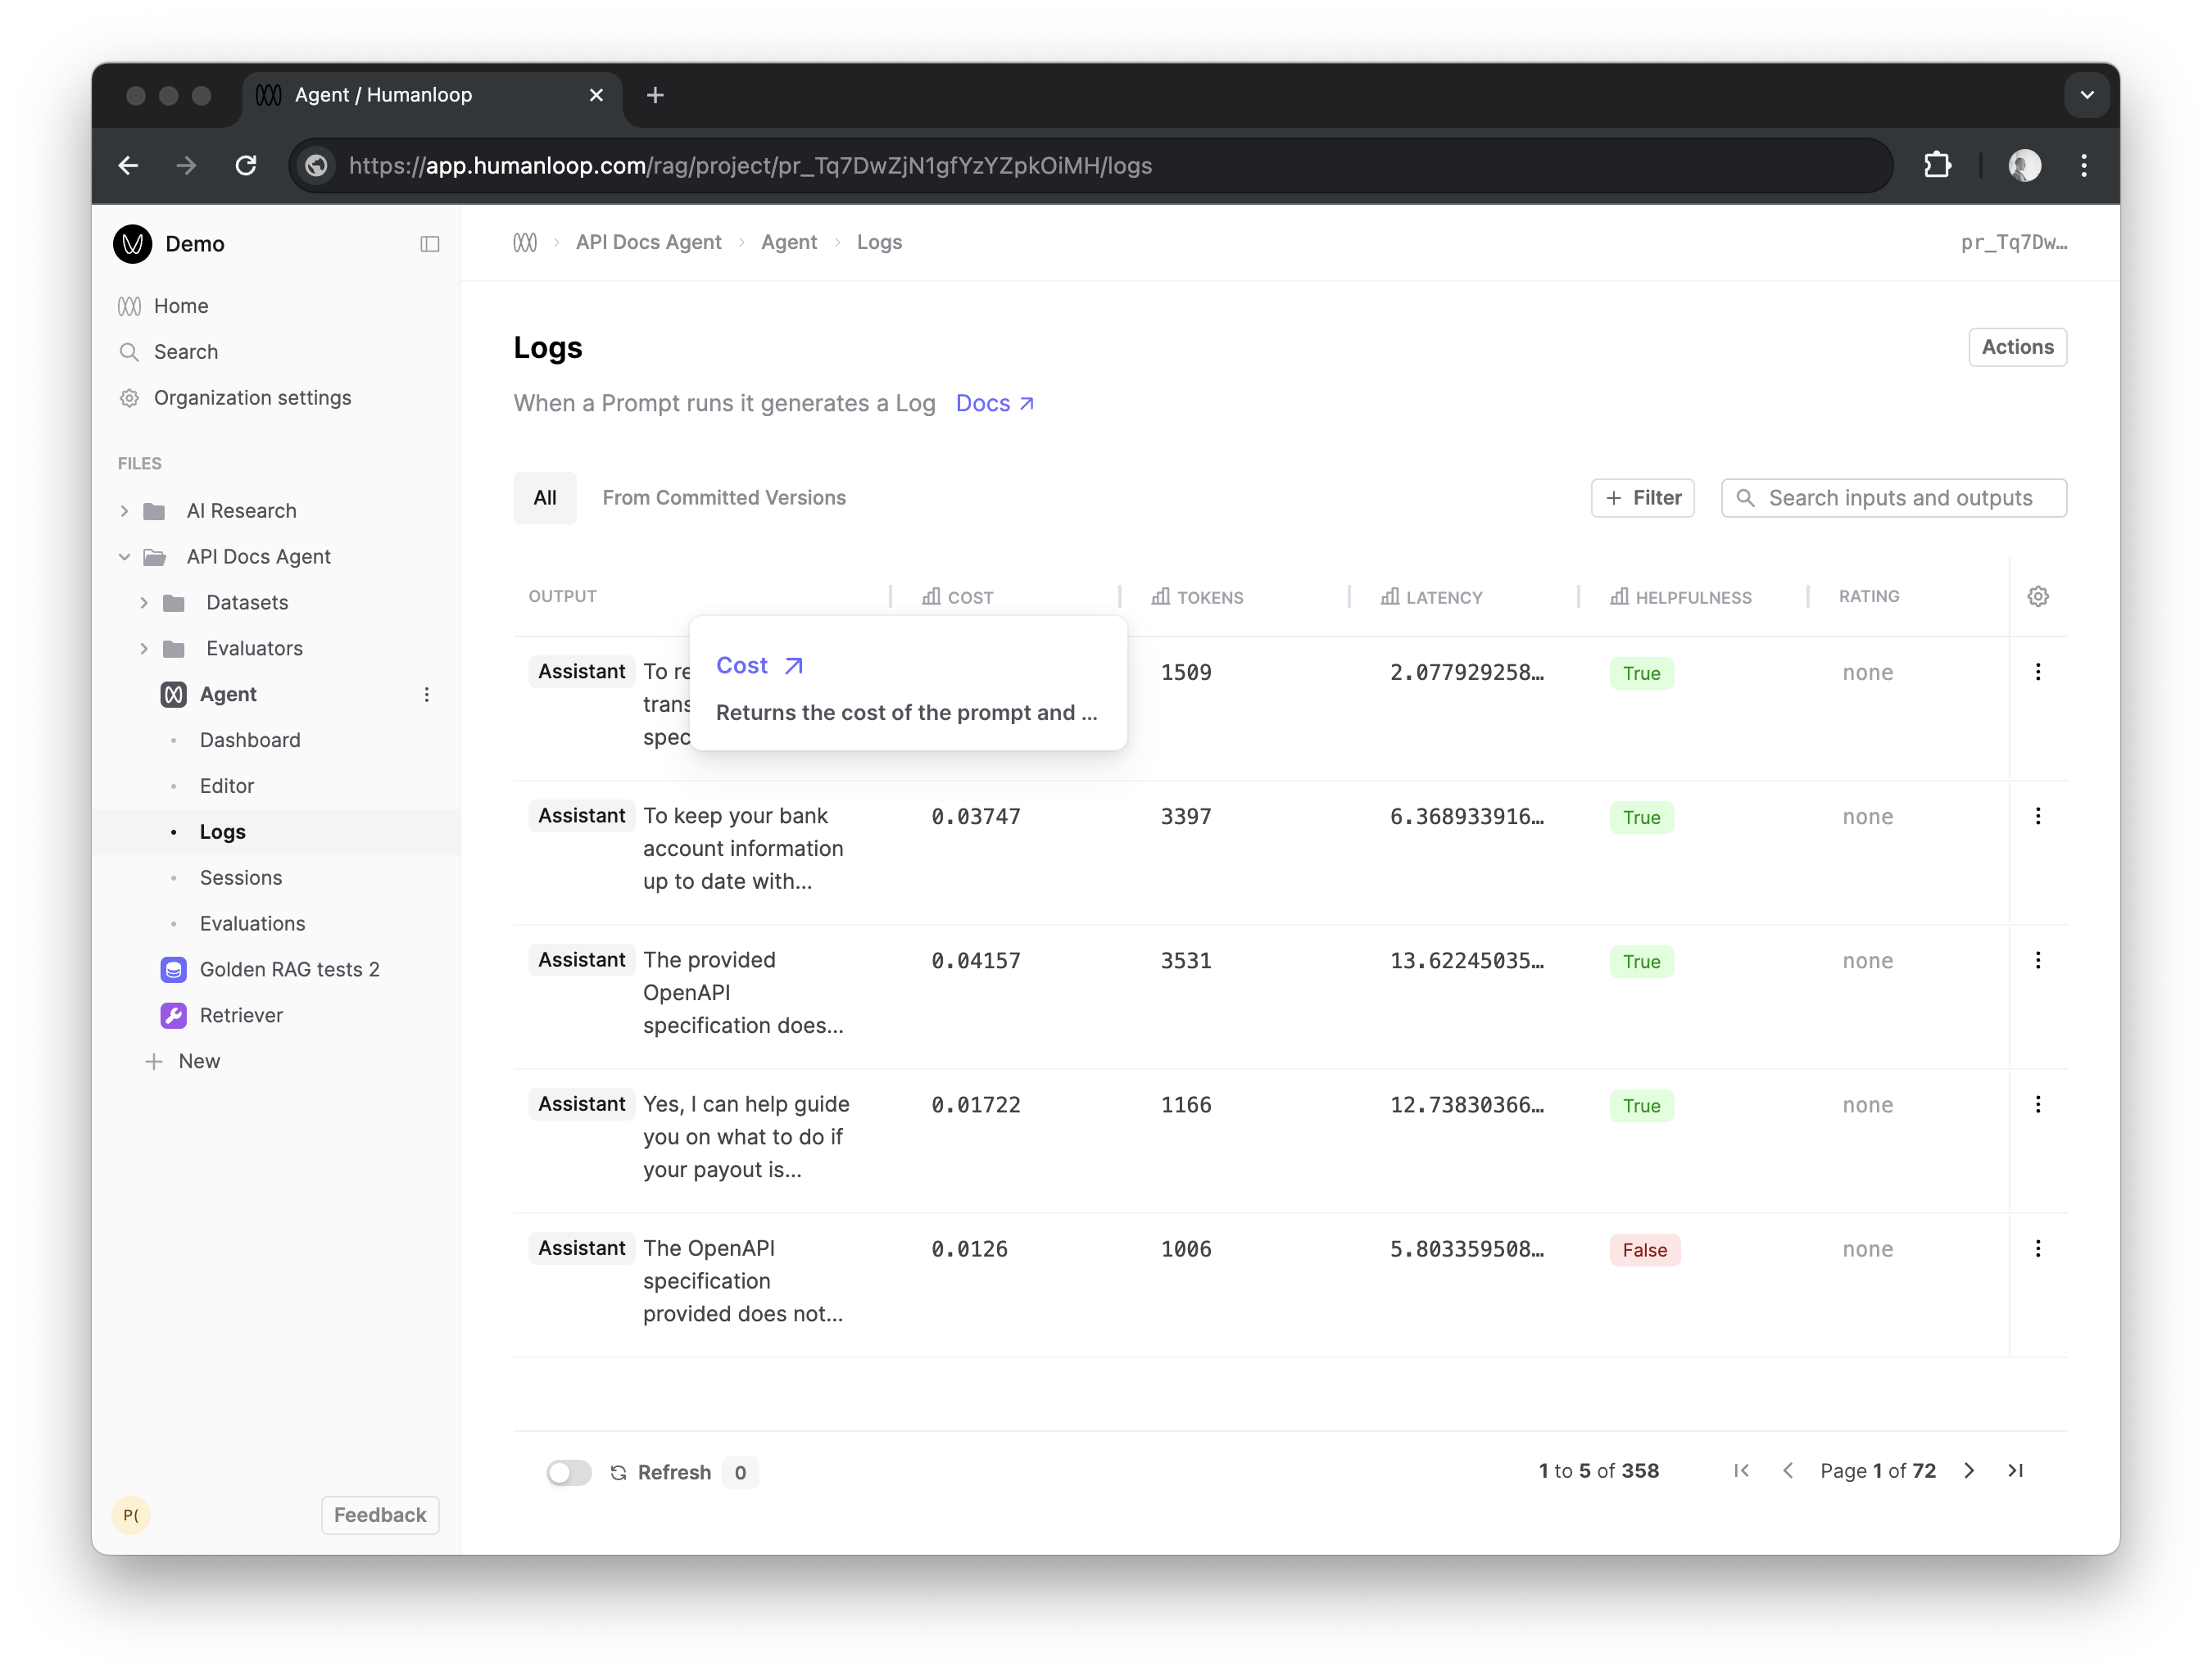Open row menu for 3397 tokens log

[x=2038, y=817]
